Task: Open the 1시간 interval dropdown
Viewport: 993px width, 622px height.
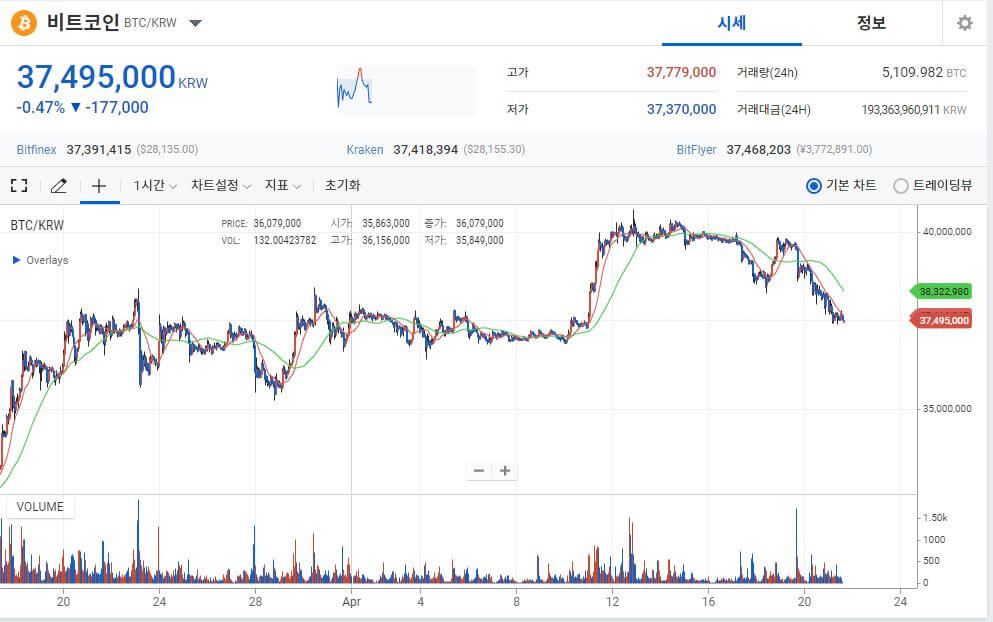Action: [155, 186]
